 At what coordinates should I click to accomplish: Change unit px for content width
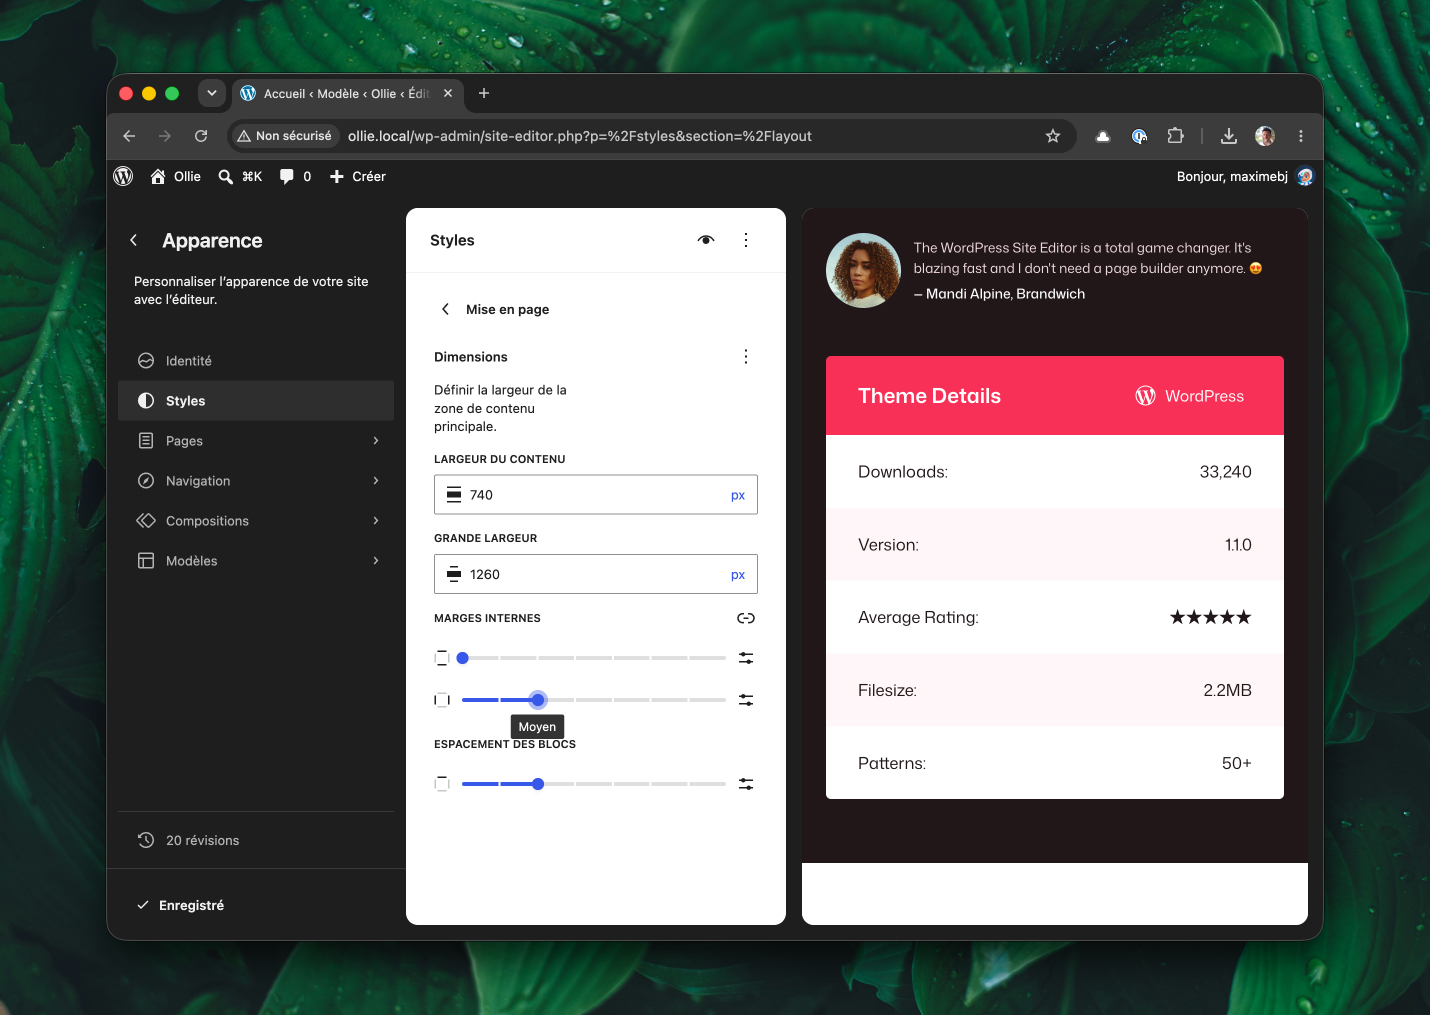[x=738, y=495]
